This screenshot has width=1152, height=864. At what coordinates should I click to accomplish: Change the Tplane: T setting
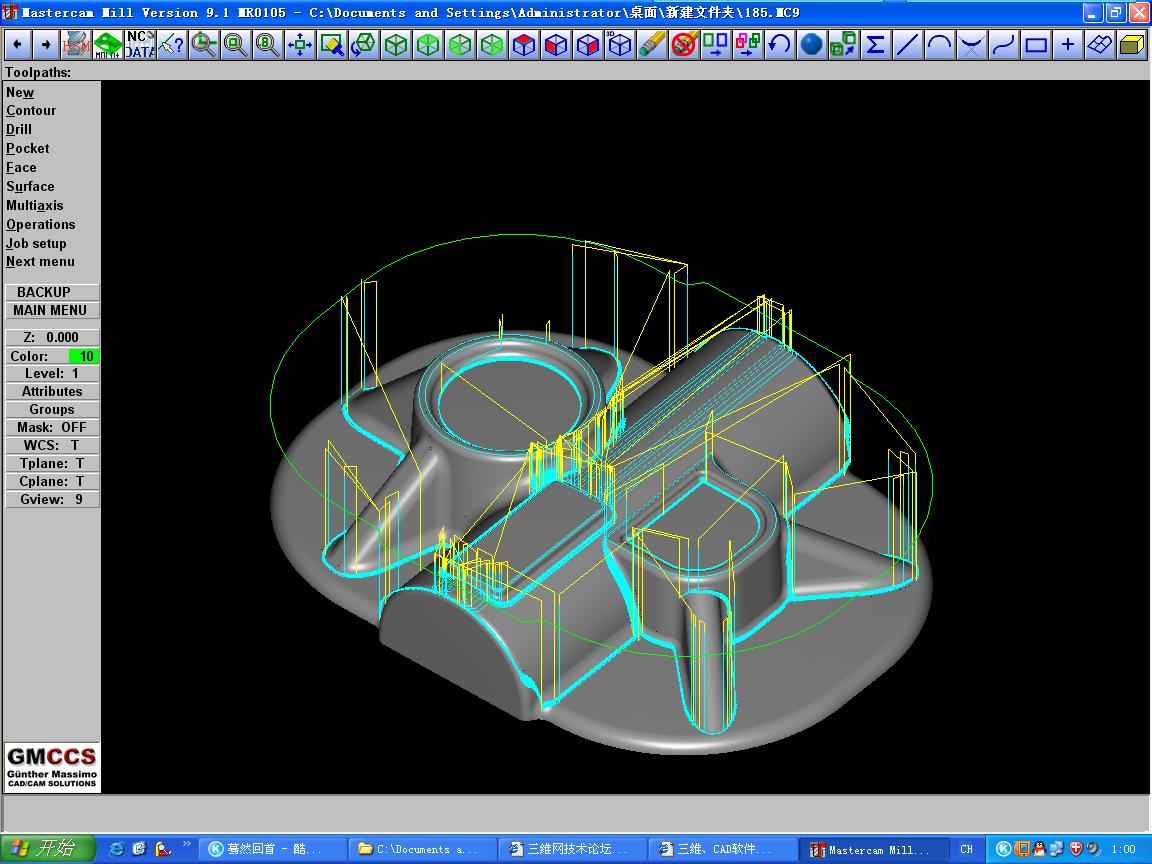click(52, 464)
